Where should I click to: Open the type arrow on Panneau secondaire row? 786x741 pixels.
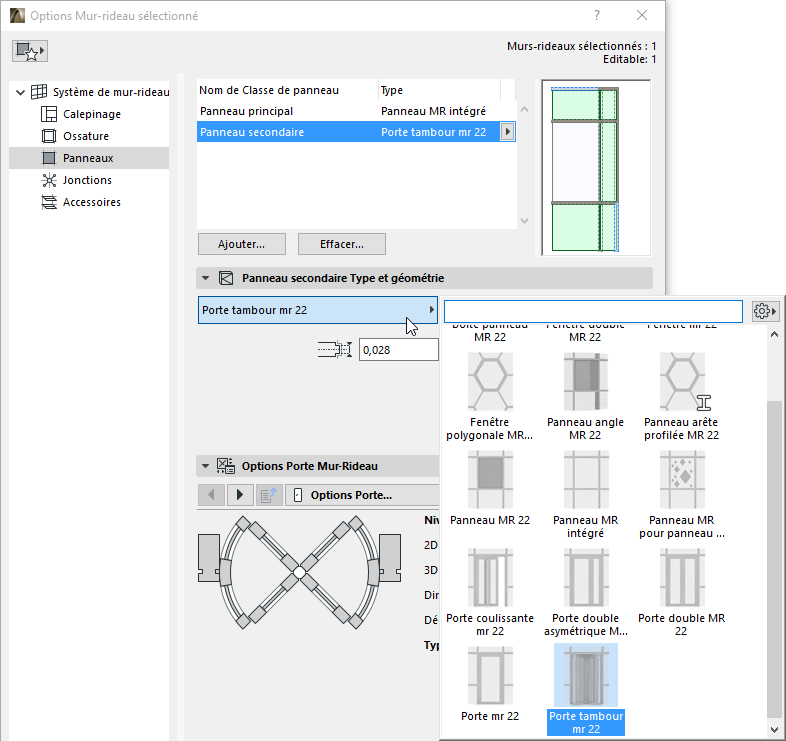pos(508,132)
